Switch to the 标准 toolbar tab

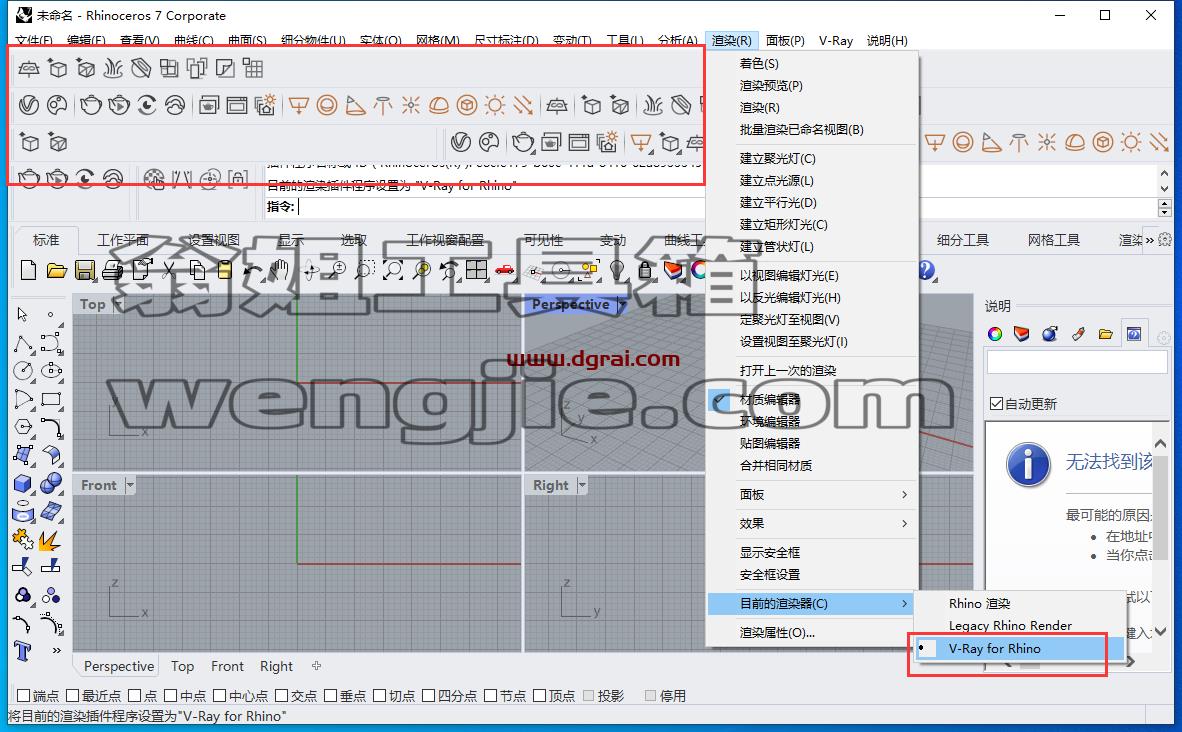[46, 240]
